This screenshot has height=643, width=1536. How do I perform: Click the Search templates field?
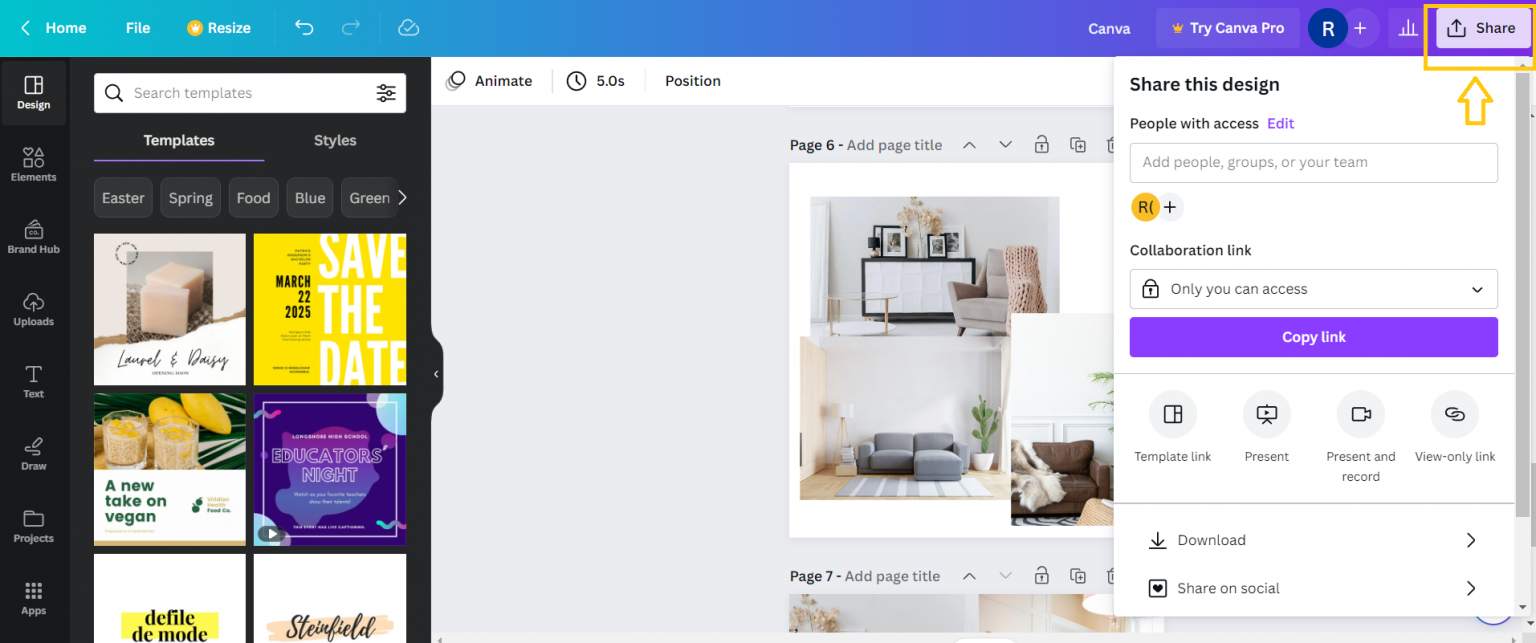(250, 93)
